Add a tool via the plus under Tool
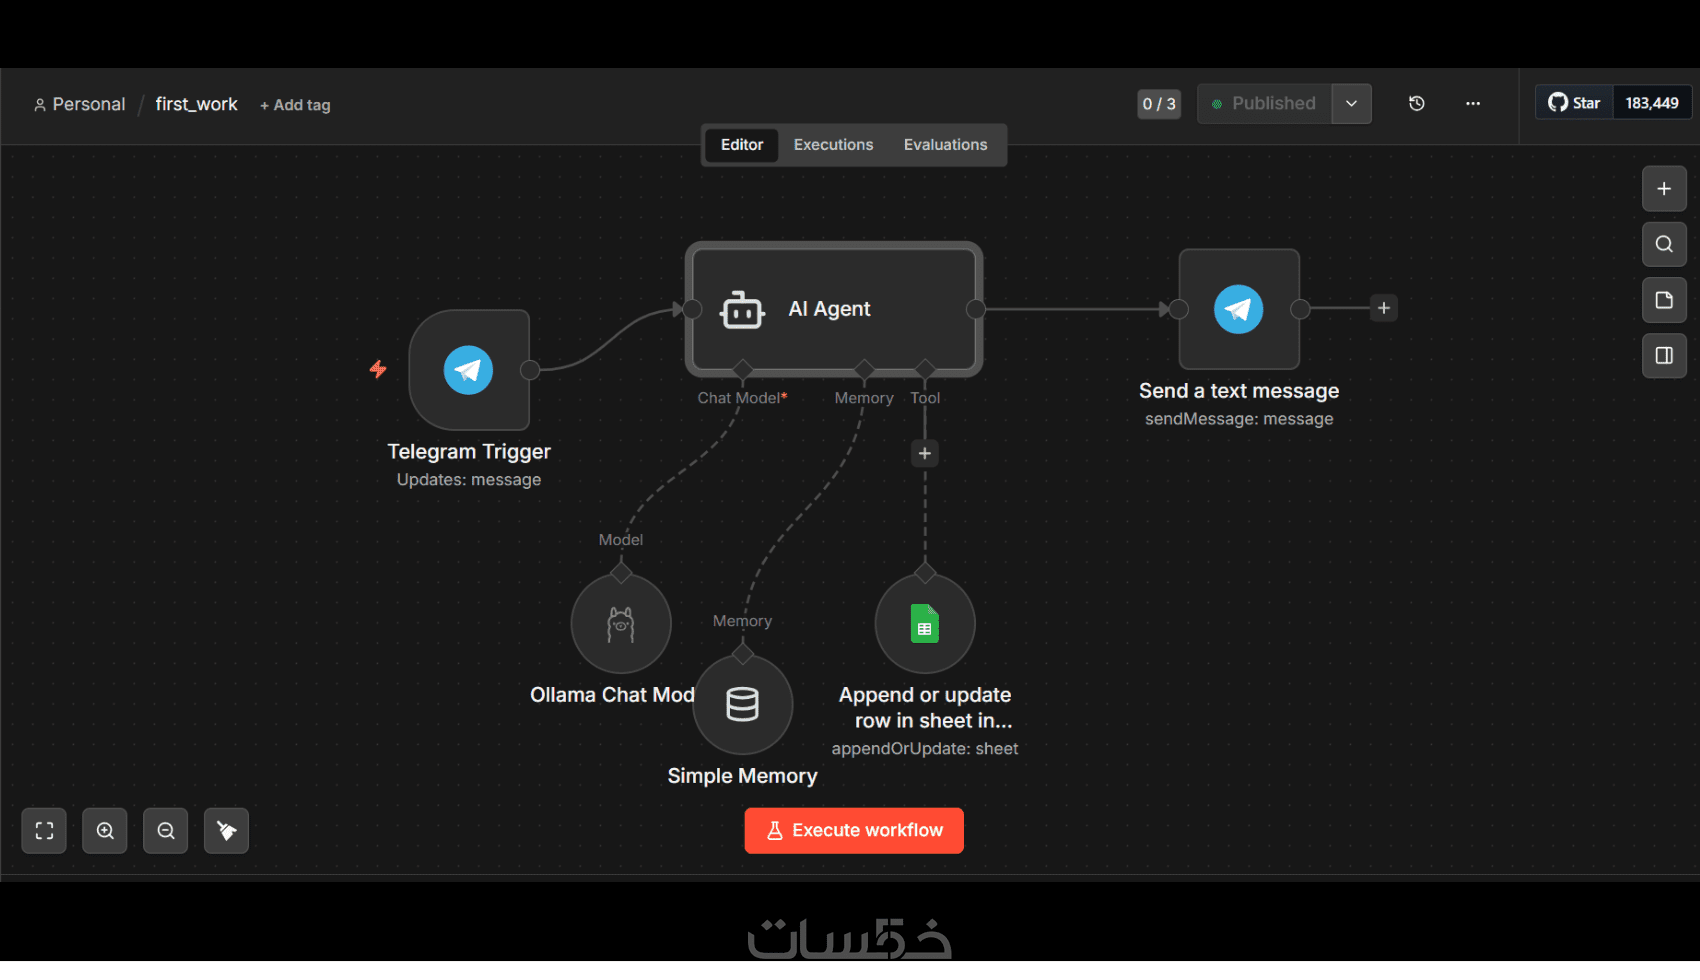Screen dimensions: 1700x980 (925, 453)
